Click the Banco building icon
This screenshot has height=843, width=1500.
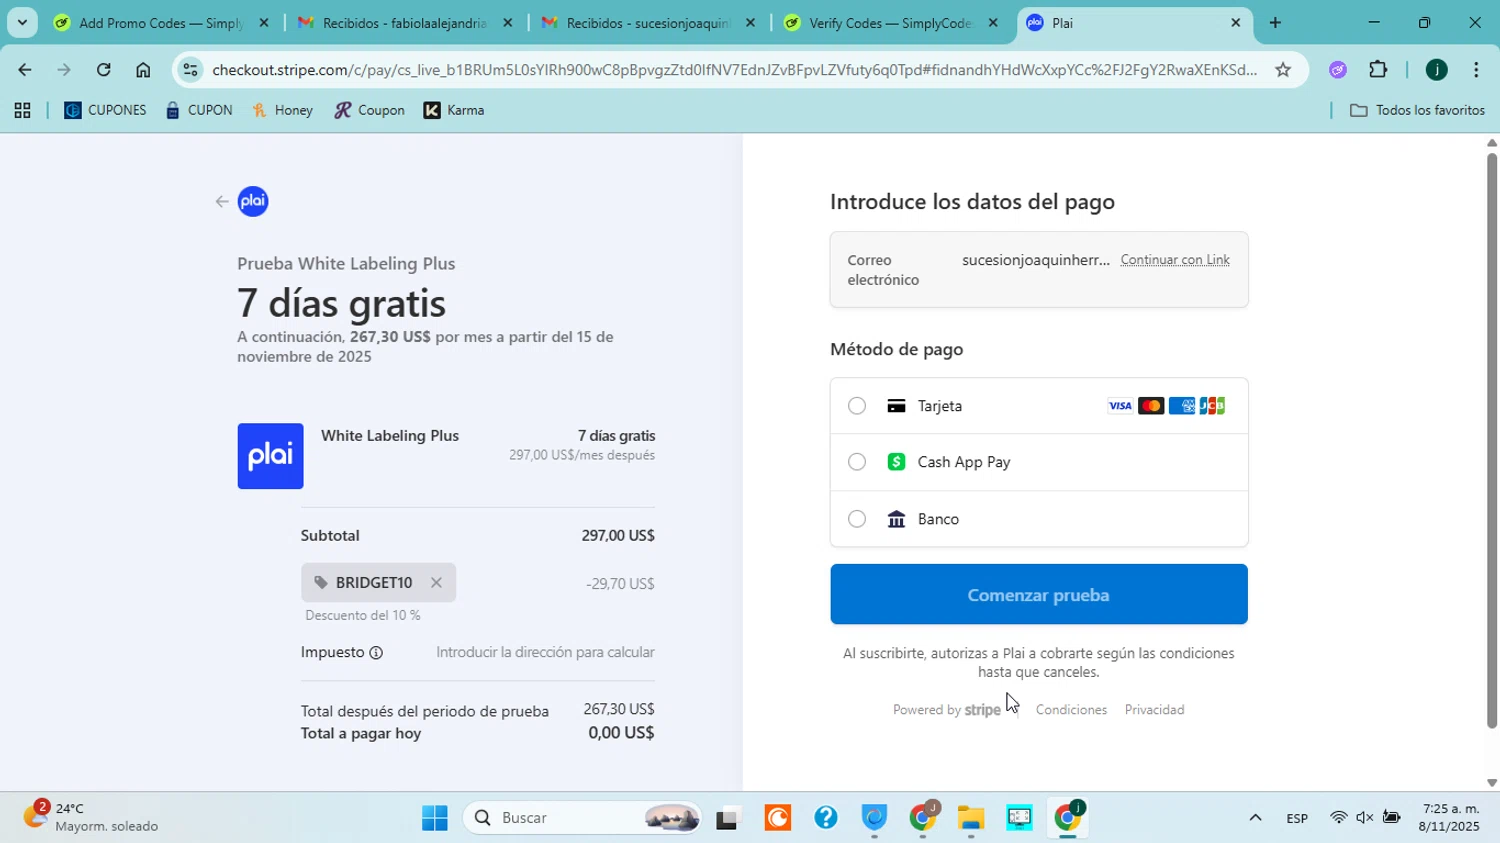(x=896, y=519)
